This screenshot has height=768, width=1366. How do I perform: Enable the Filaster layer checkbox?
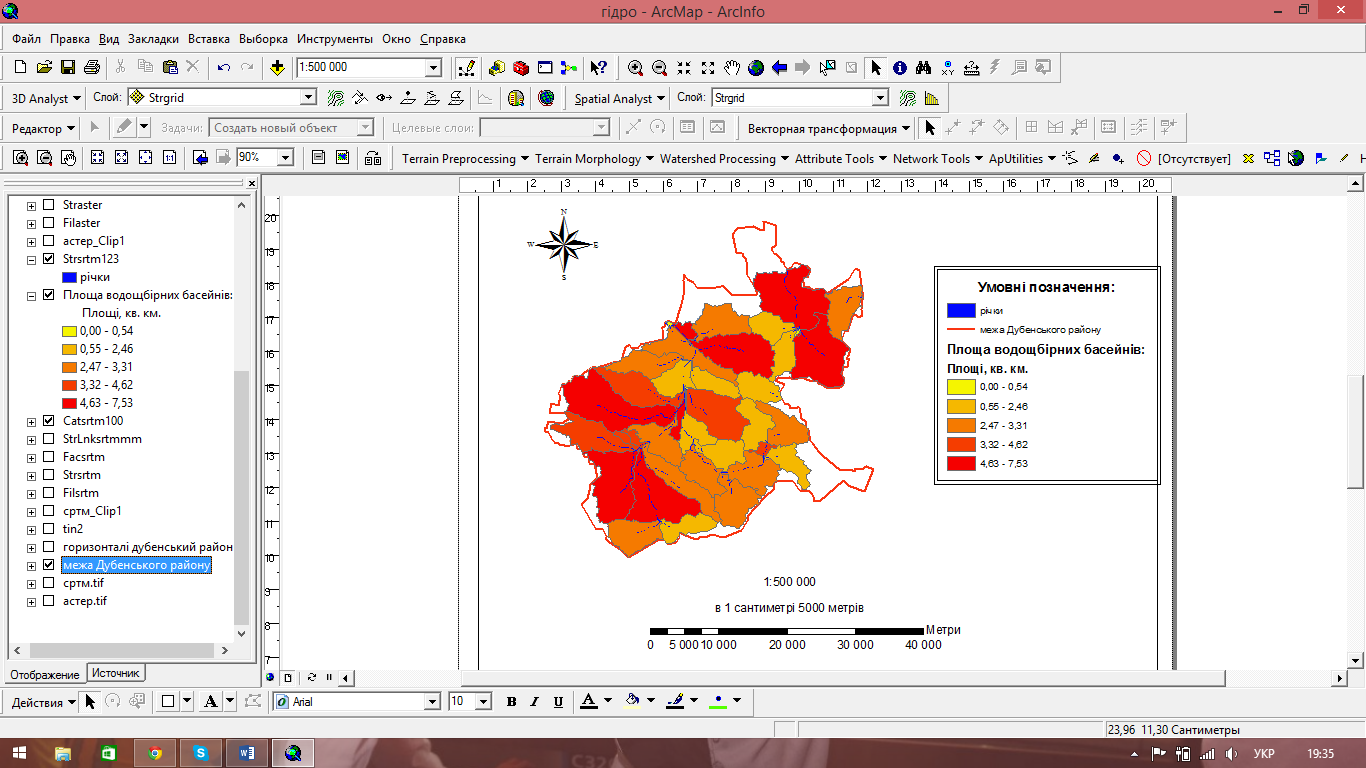pos(49,223)
